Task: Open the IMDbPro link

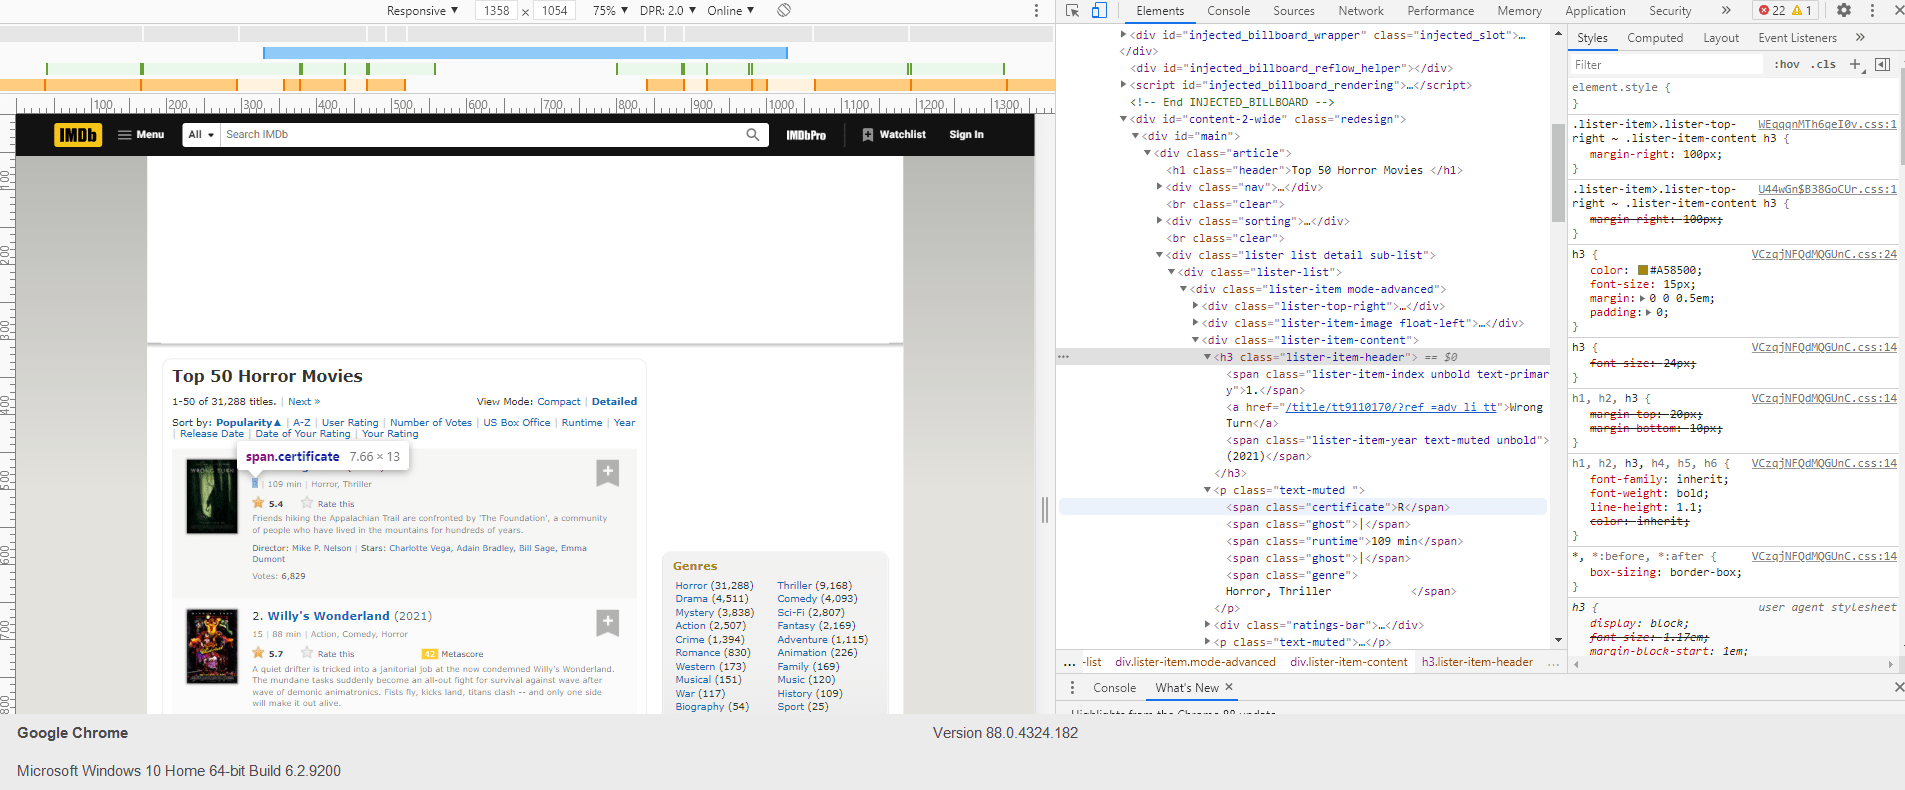Action: (806, 135)
